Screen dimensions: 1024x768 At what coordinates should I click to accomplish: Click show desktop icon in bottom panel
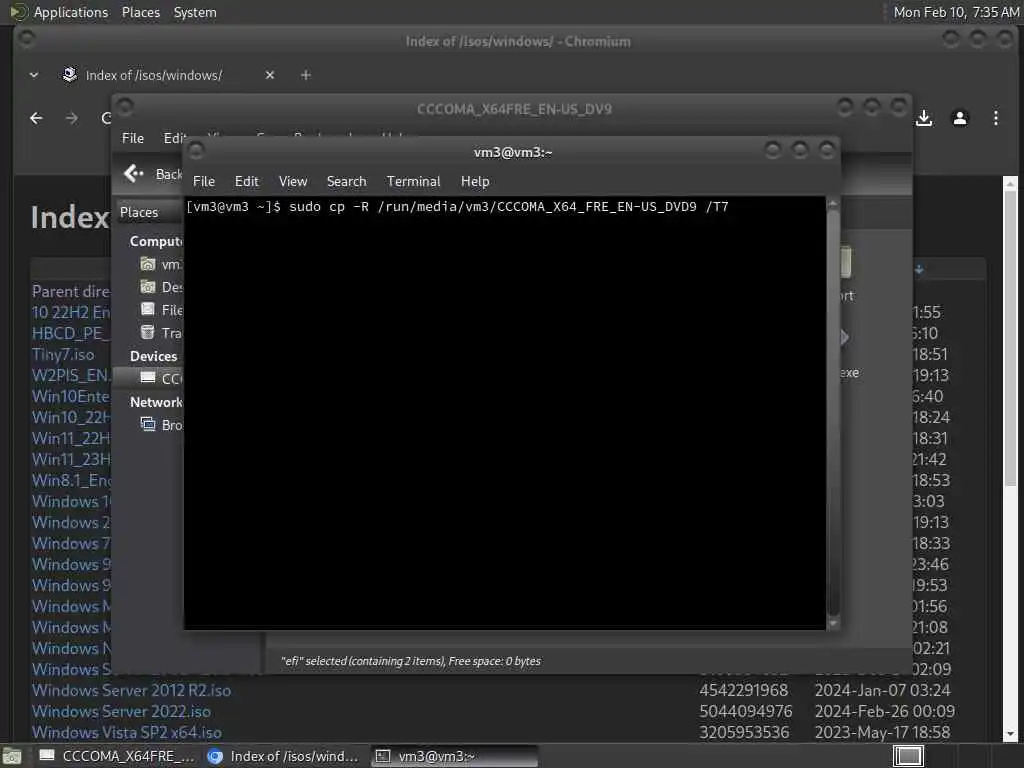click(x=12, y=756)
